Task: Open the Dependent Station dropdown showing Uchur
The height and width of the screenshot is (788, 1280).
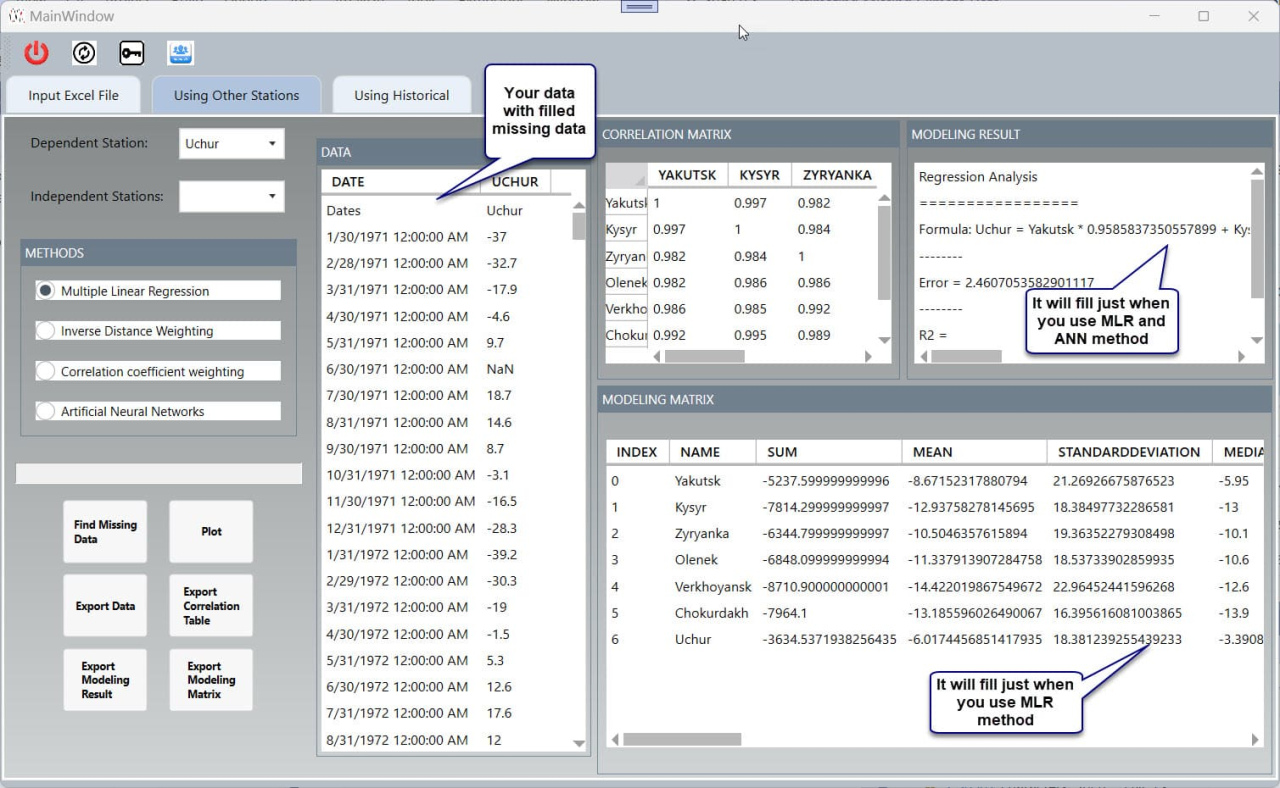Action: pyautogui.click(x=231, y=143)
